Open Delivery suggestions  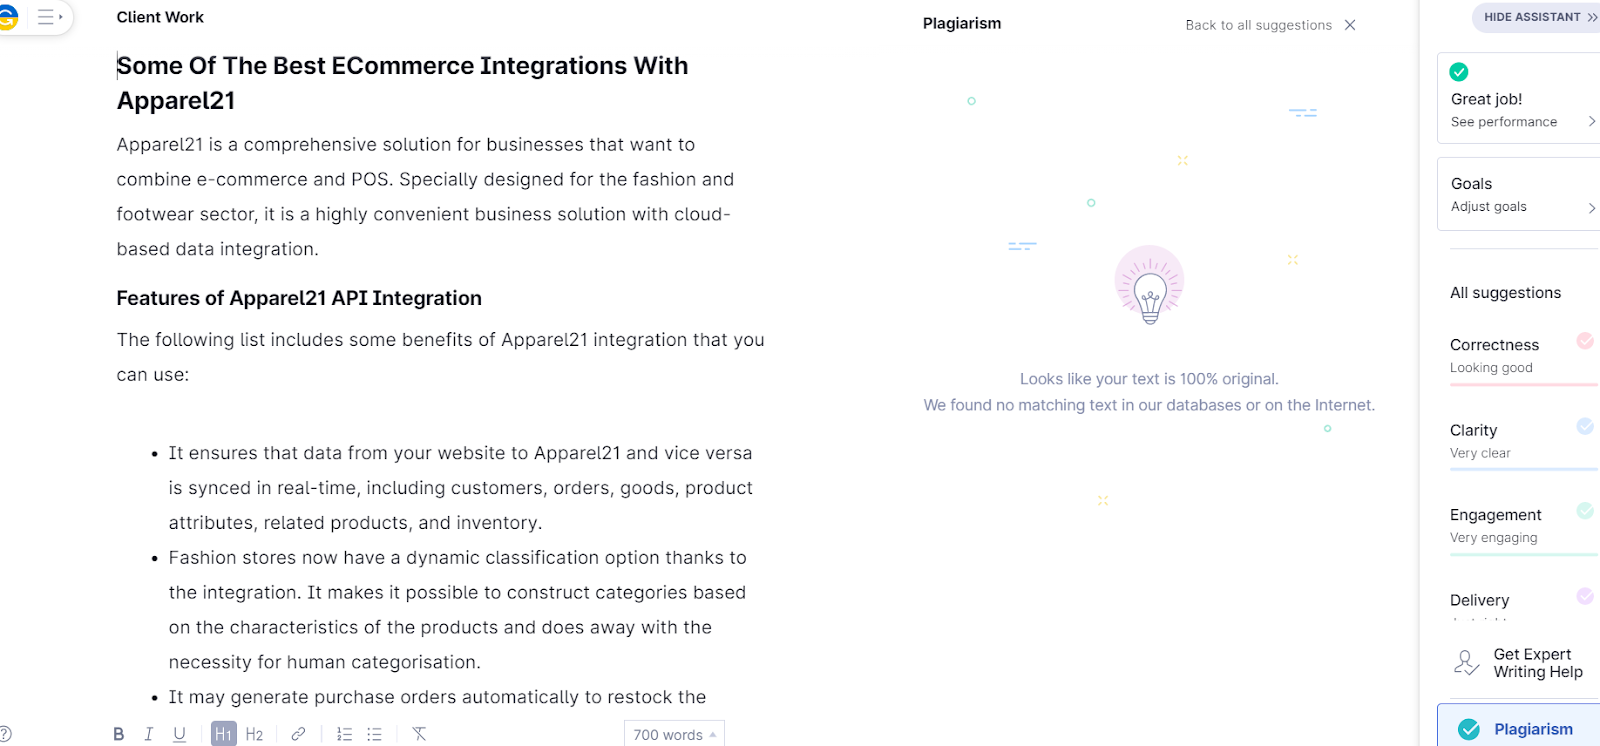[1522, 601]
